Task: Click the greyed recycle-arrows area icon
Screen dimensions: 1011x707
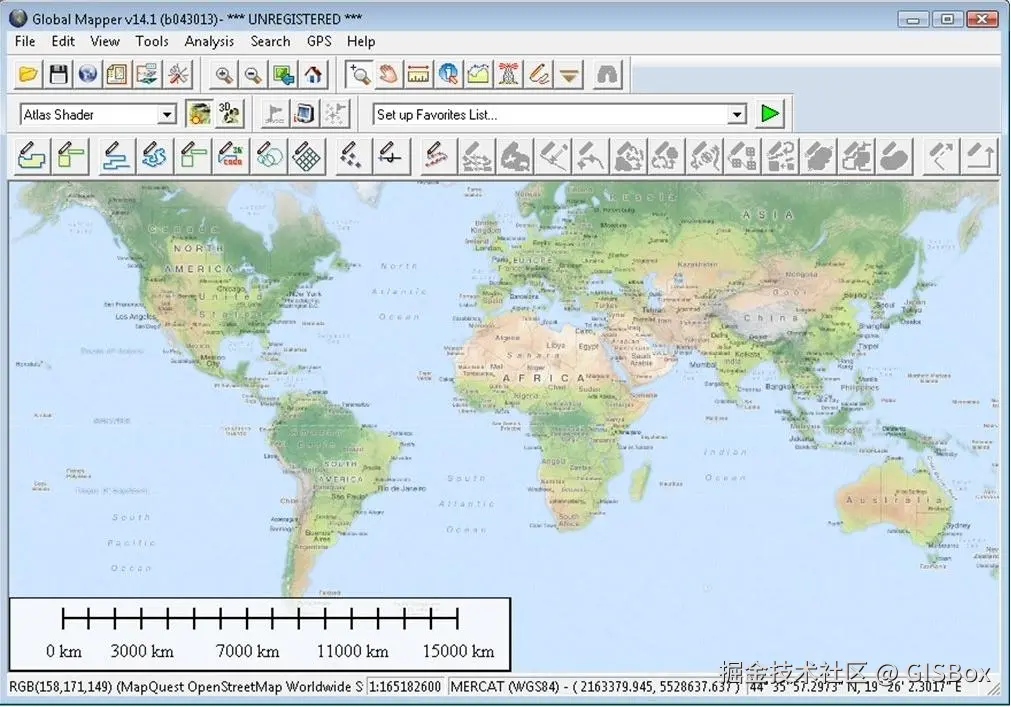Action: [667, 157]
